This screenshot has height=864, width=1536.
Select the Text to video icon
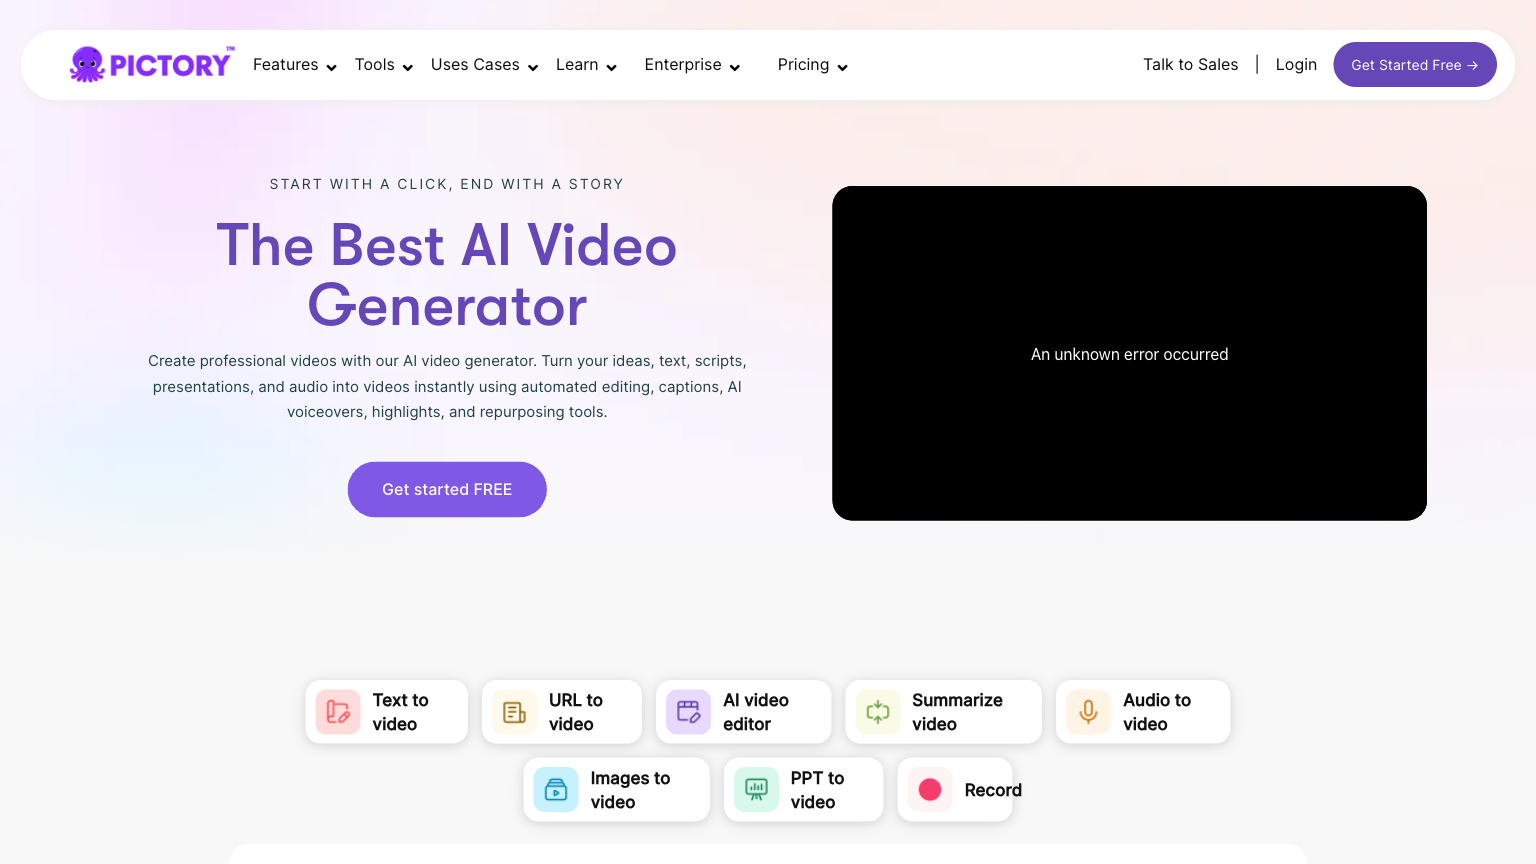338,712
